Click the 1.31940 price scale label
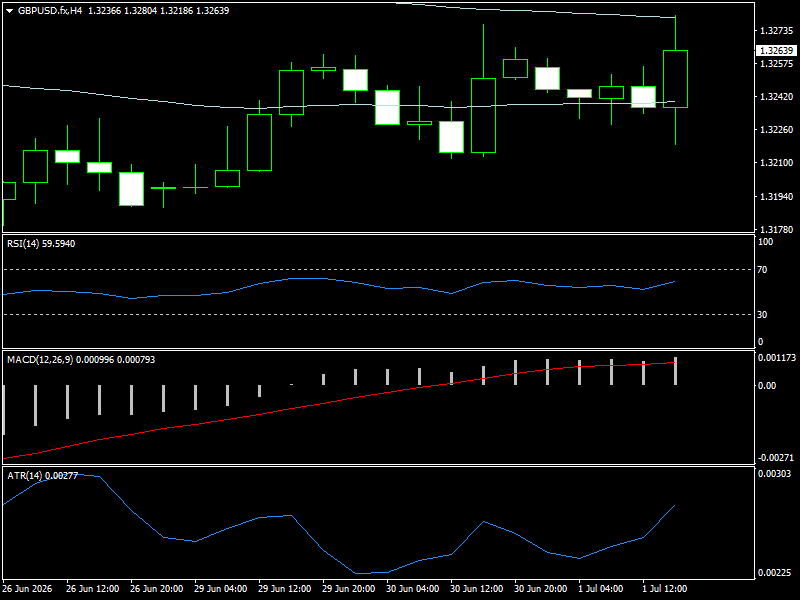The image size is (800, 600). (x=777, y=196)
